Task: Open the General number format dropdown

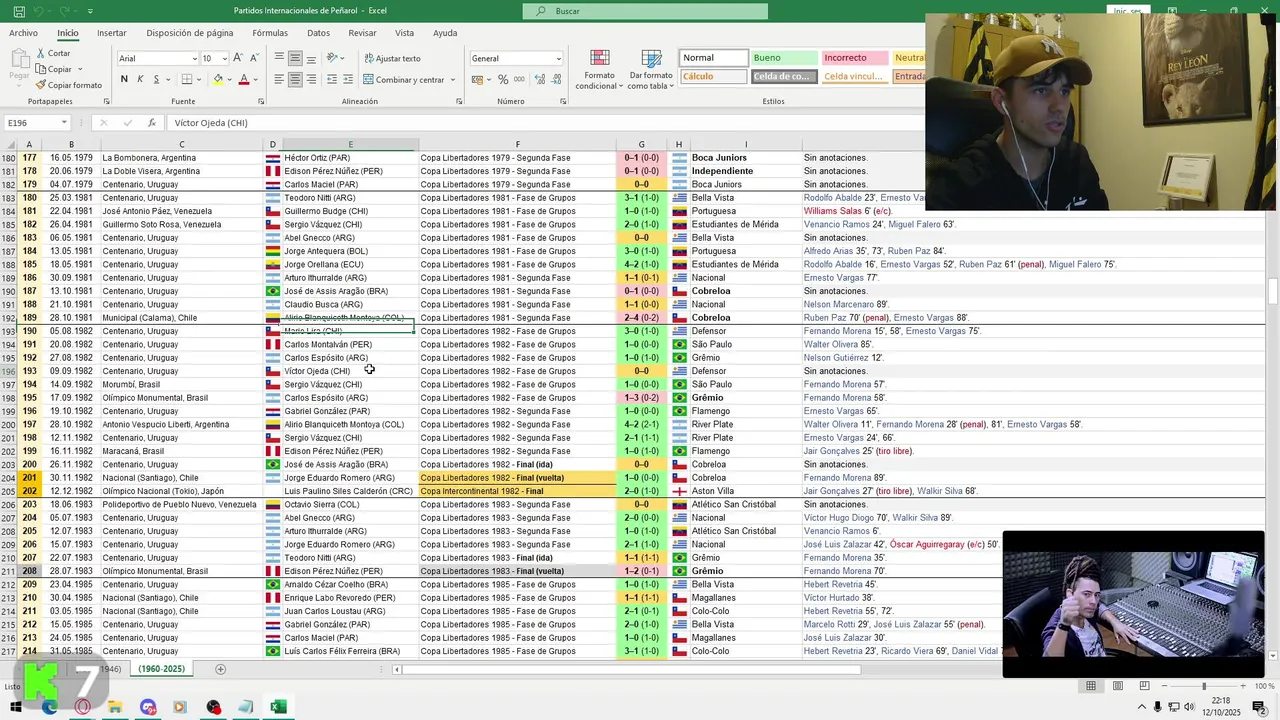Action: pyautogui.click(x=558, y=58)
